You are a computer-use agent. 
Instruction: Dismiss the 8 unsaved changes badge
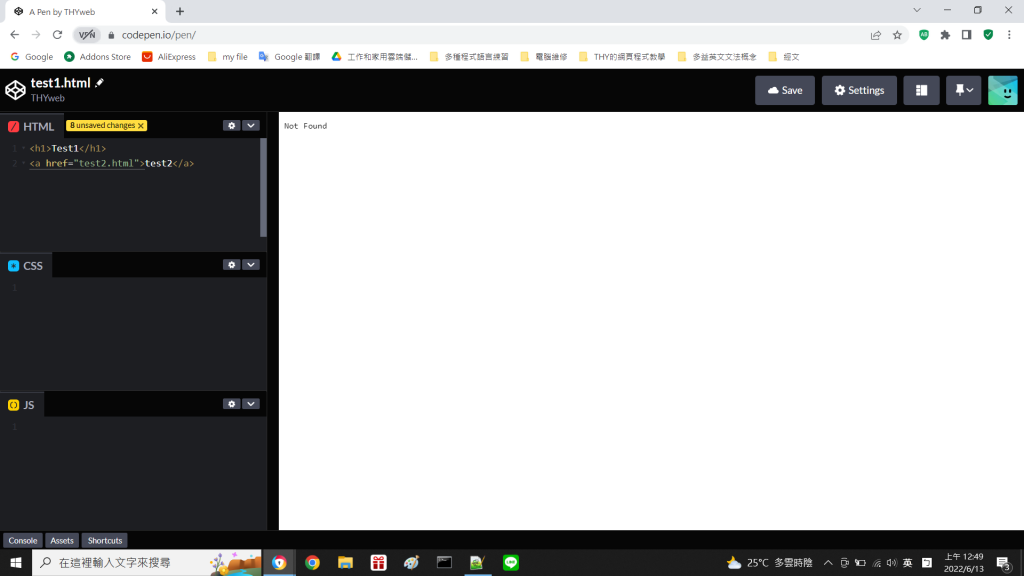pyautogui.click(x=140, y=125)
